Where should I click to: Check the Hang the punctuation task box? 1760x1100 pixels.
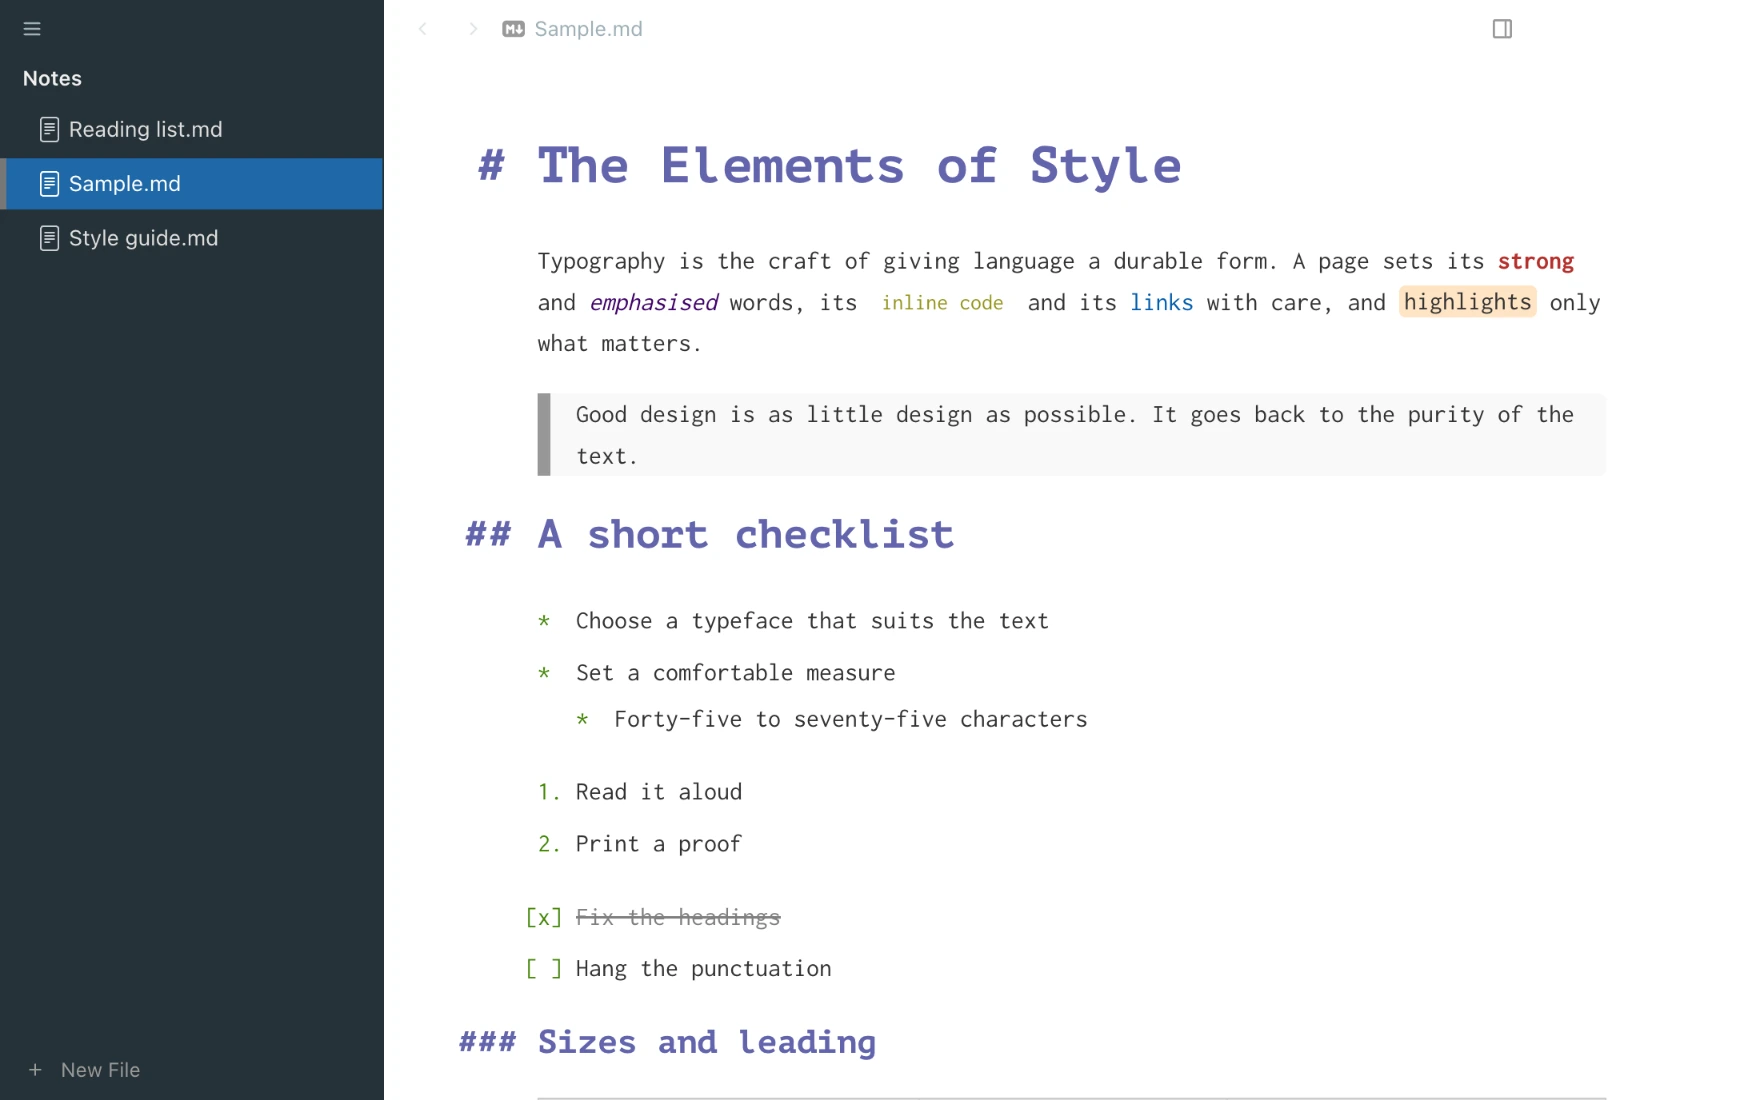[544, 969]
